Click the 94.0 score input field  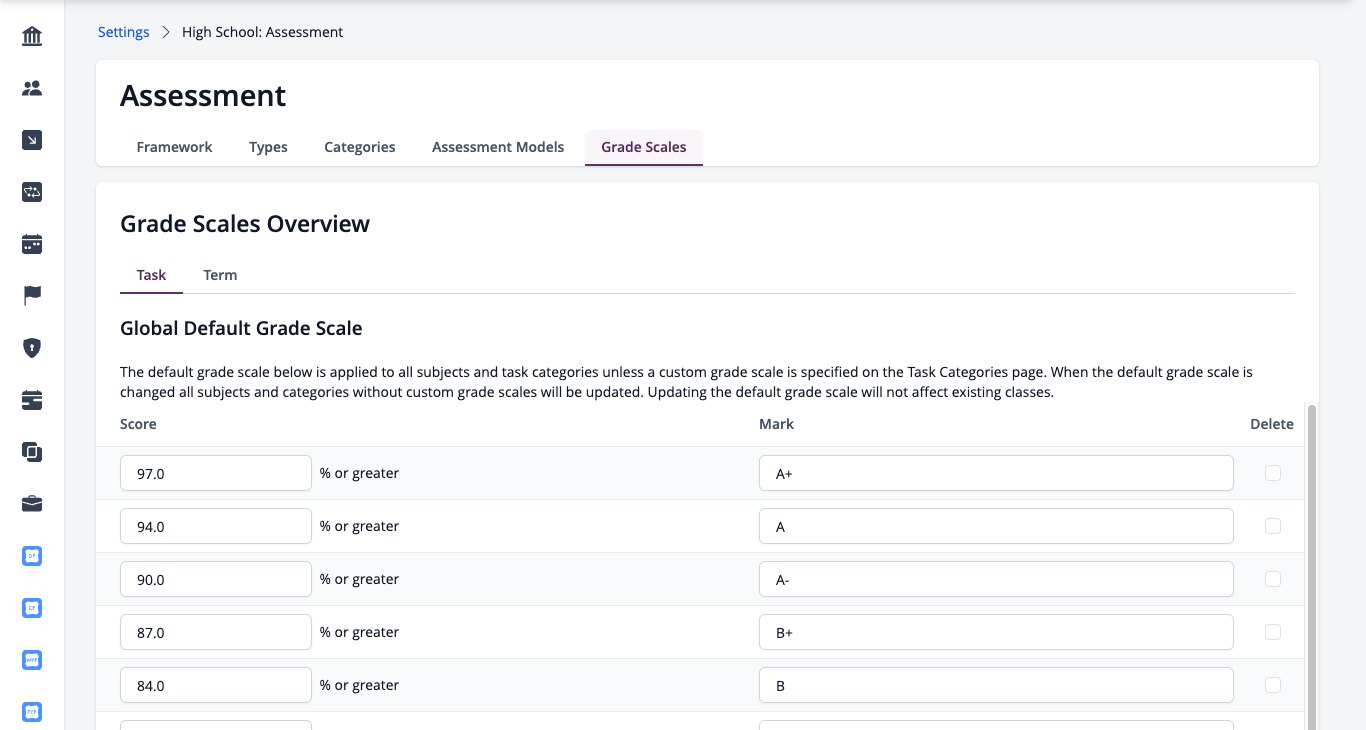click(x=216, y=526)
